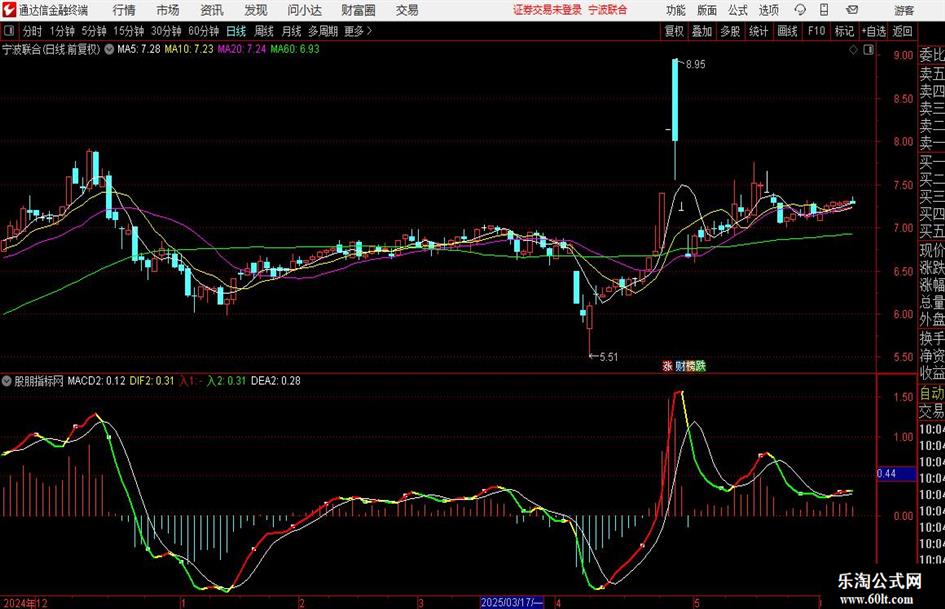Switch to the 周线 weekly tab

click(x=263, y=31)
